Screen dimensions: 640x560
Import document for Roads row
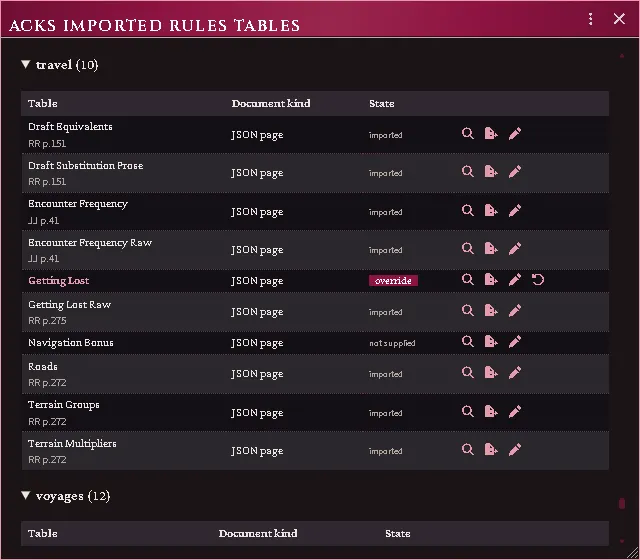[x=491, y=373]
